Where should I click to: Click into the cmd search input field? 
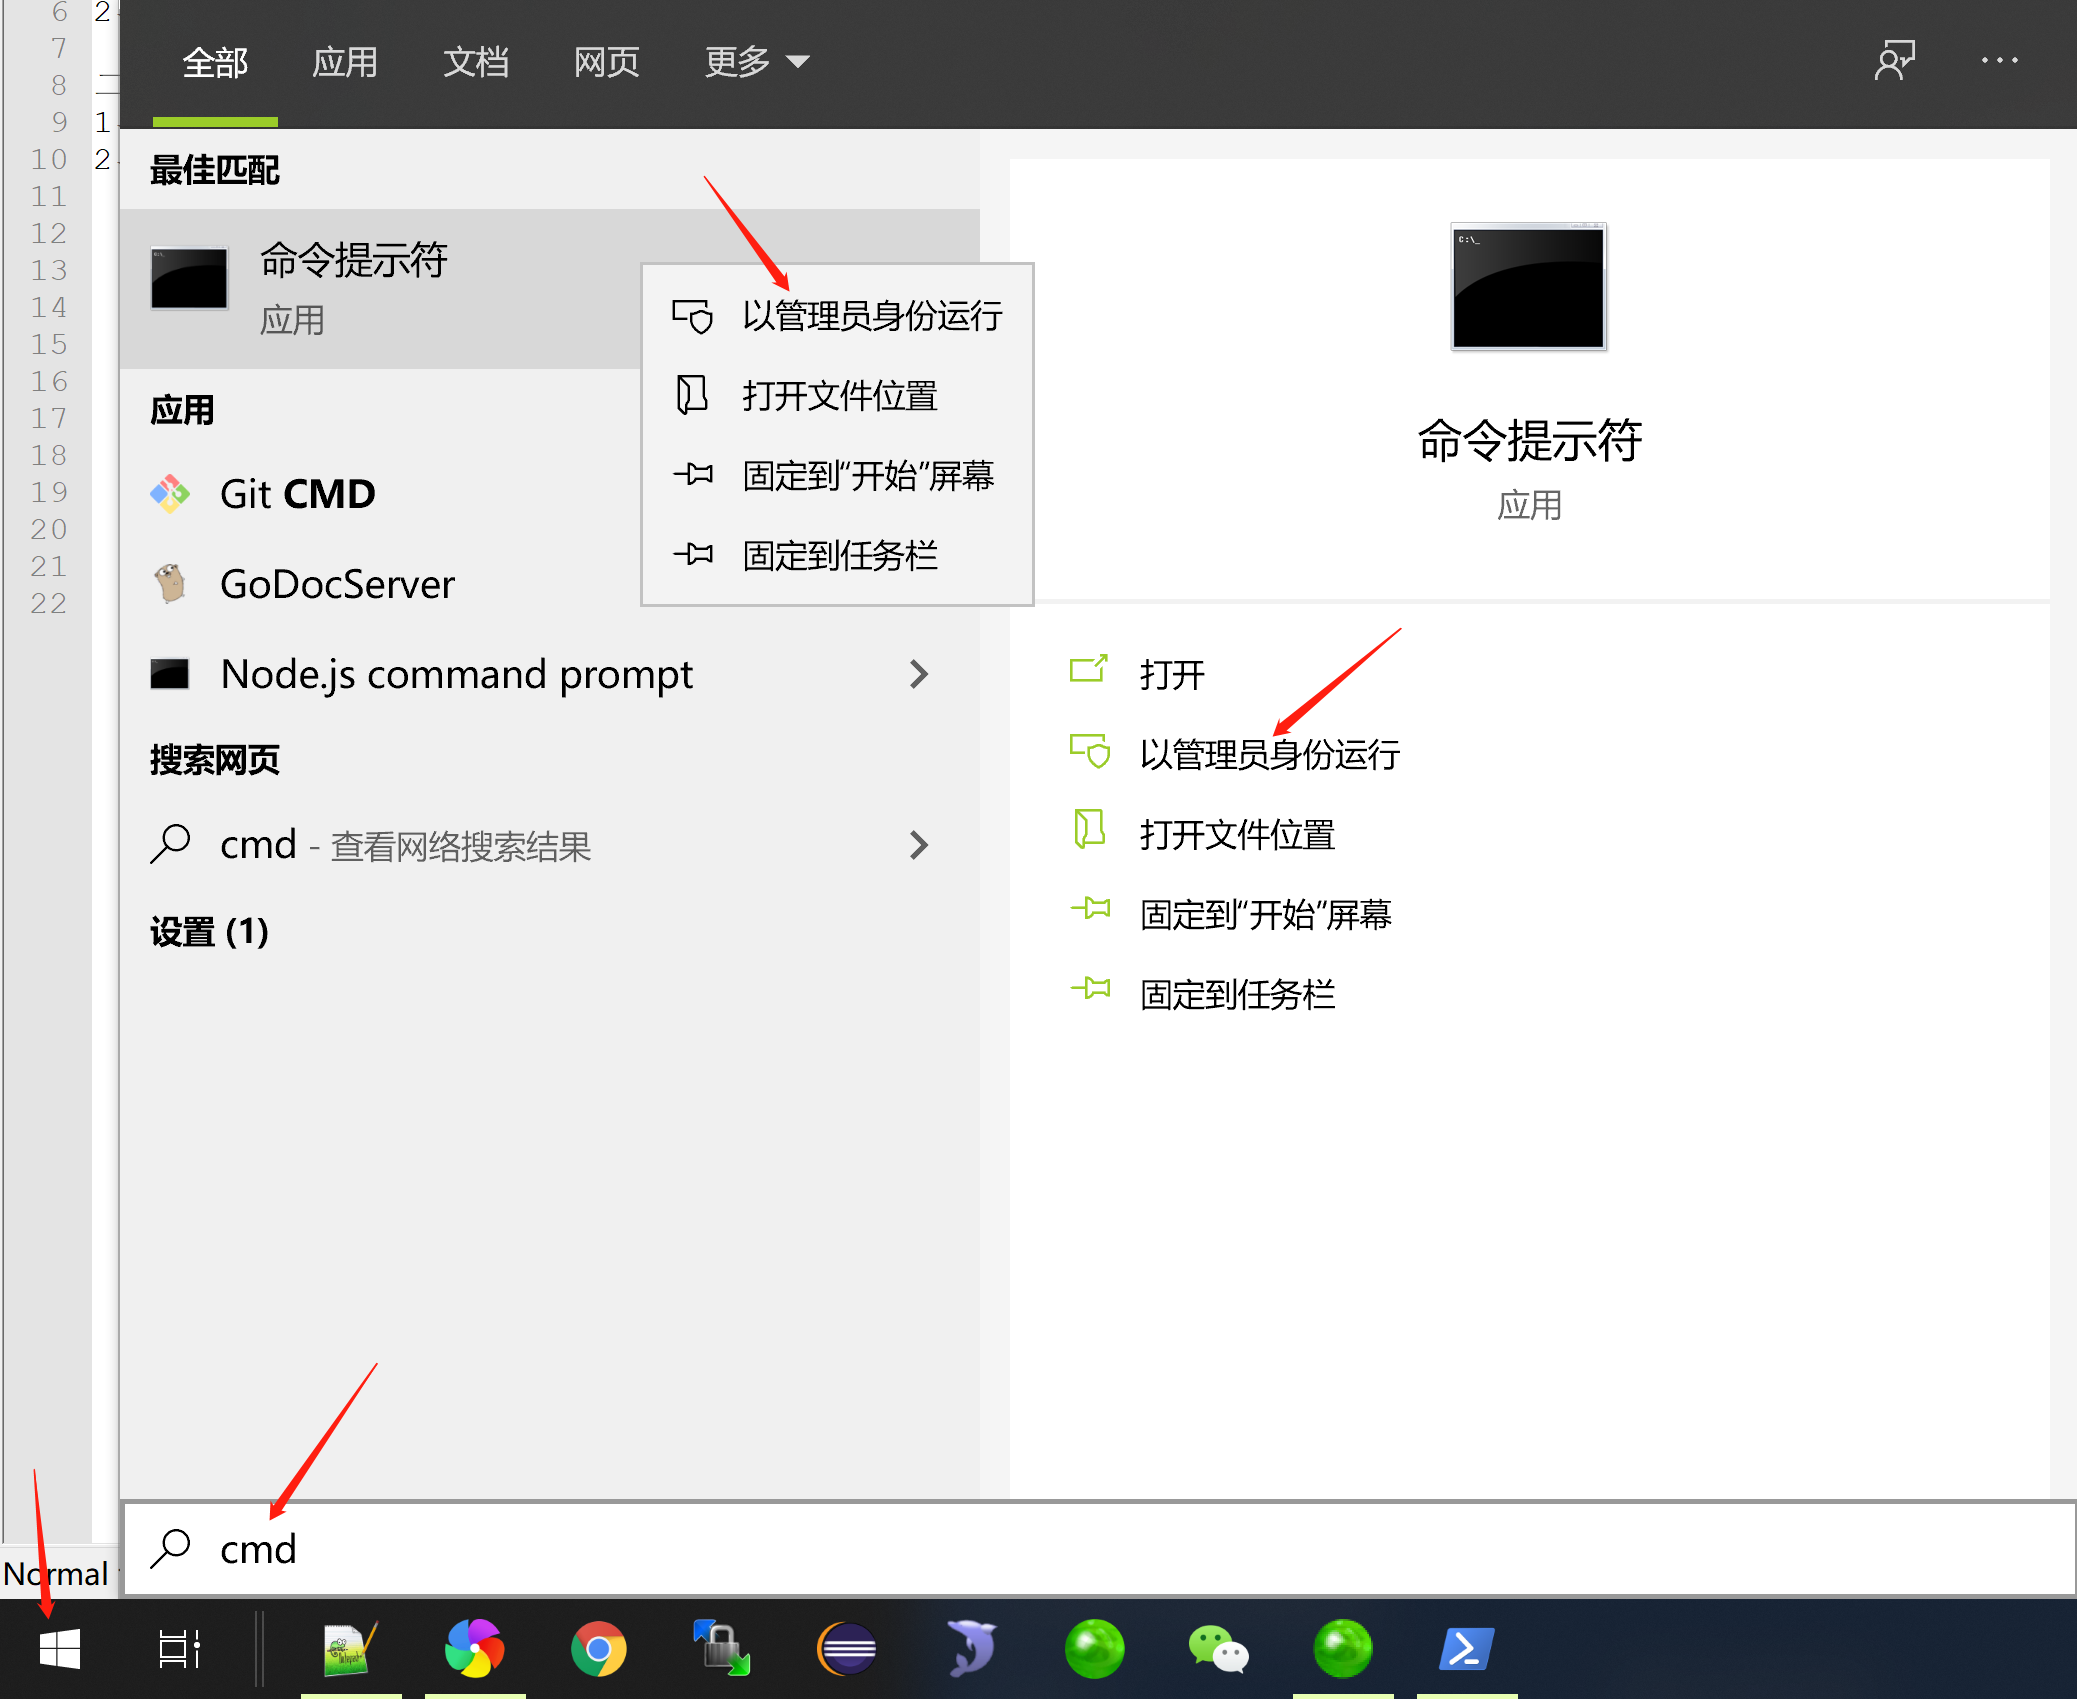[1100, 1548]
